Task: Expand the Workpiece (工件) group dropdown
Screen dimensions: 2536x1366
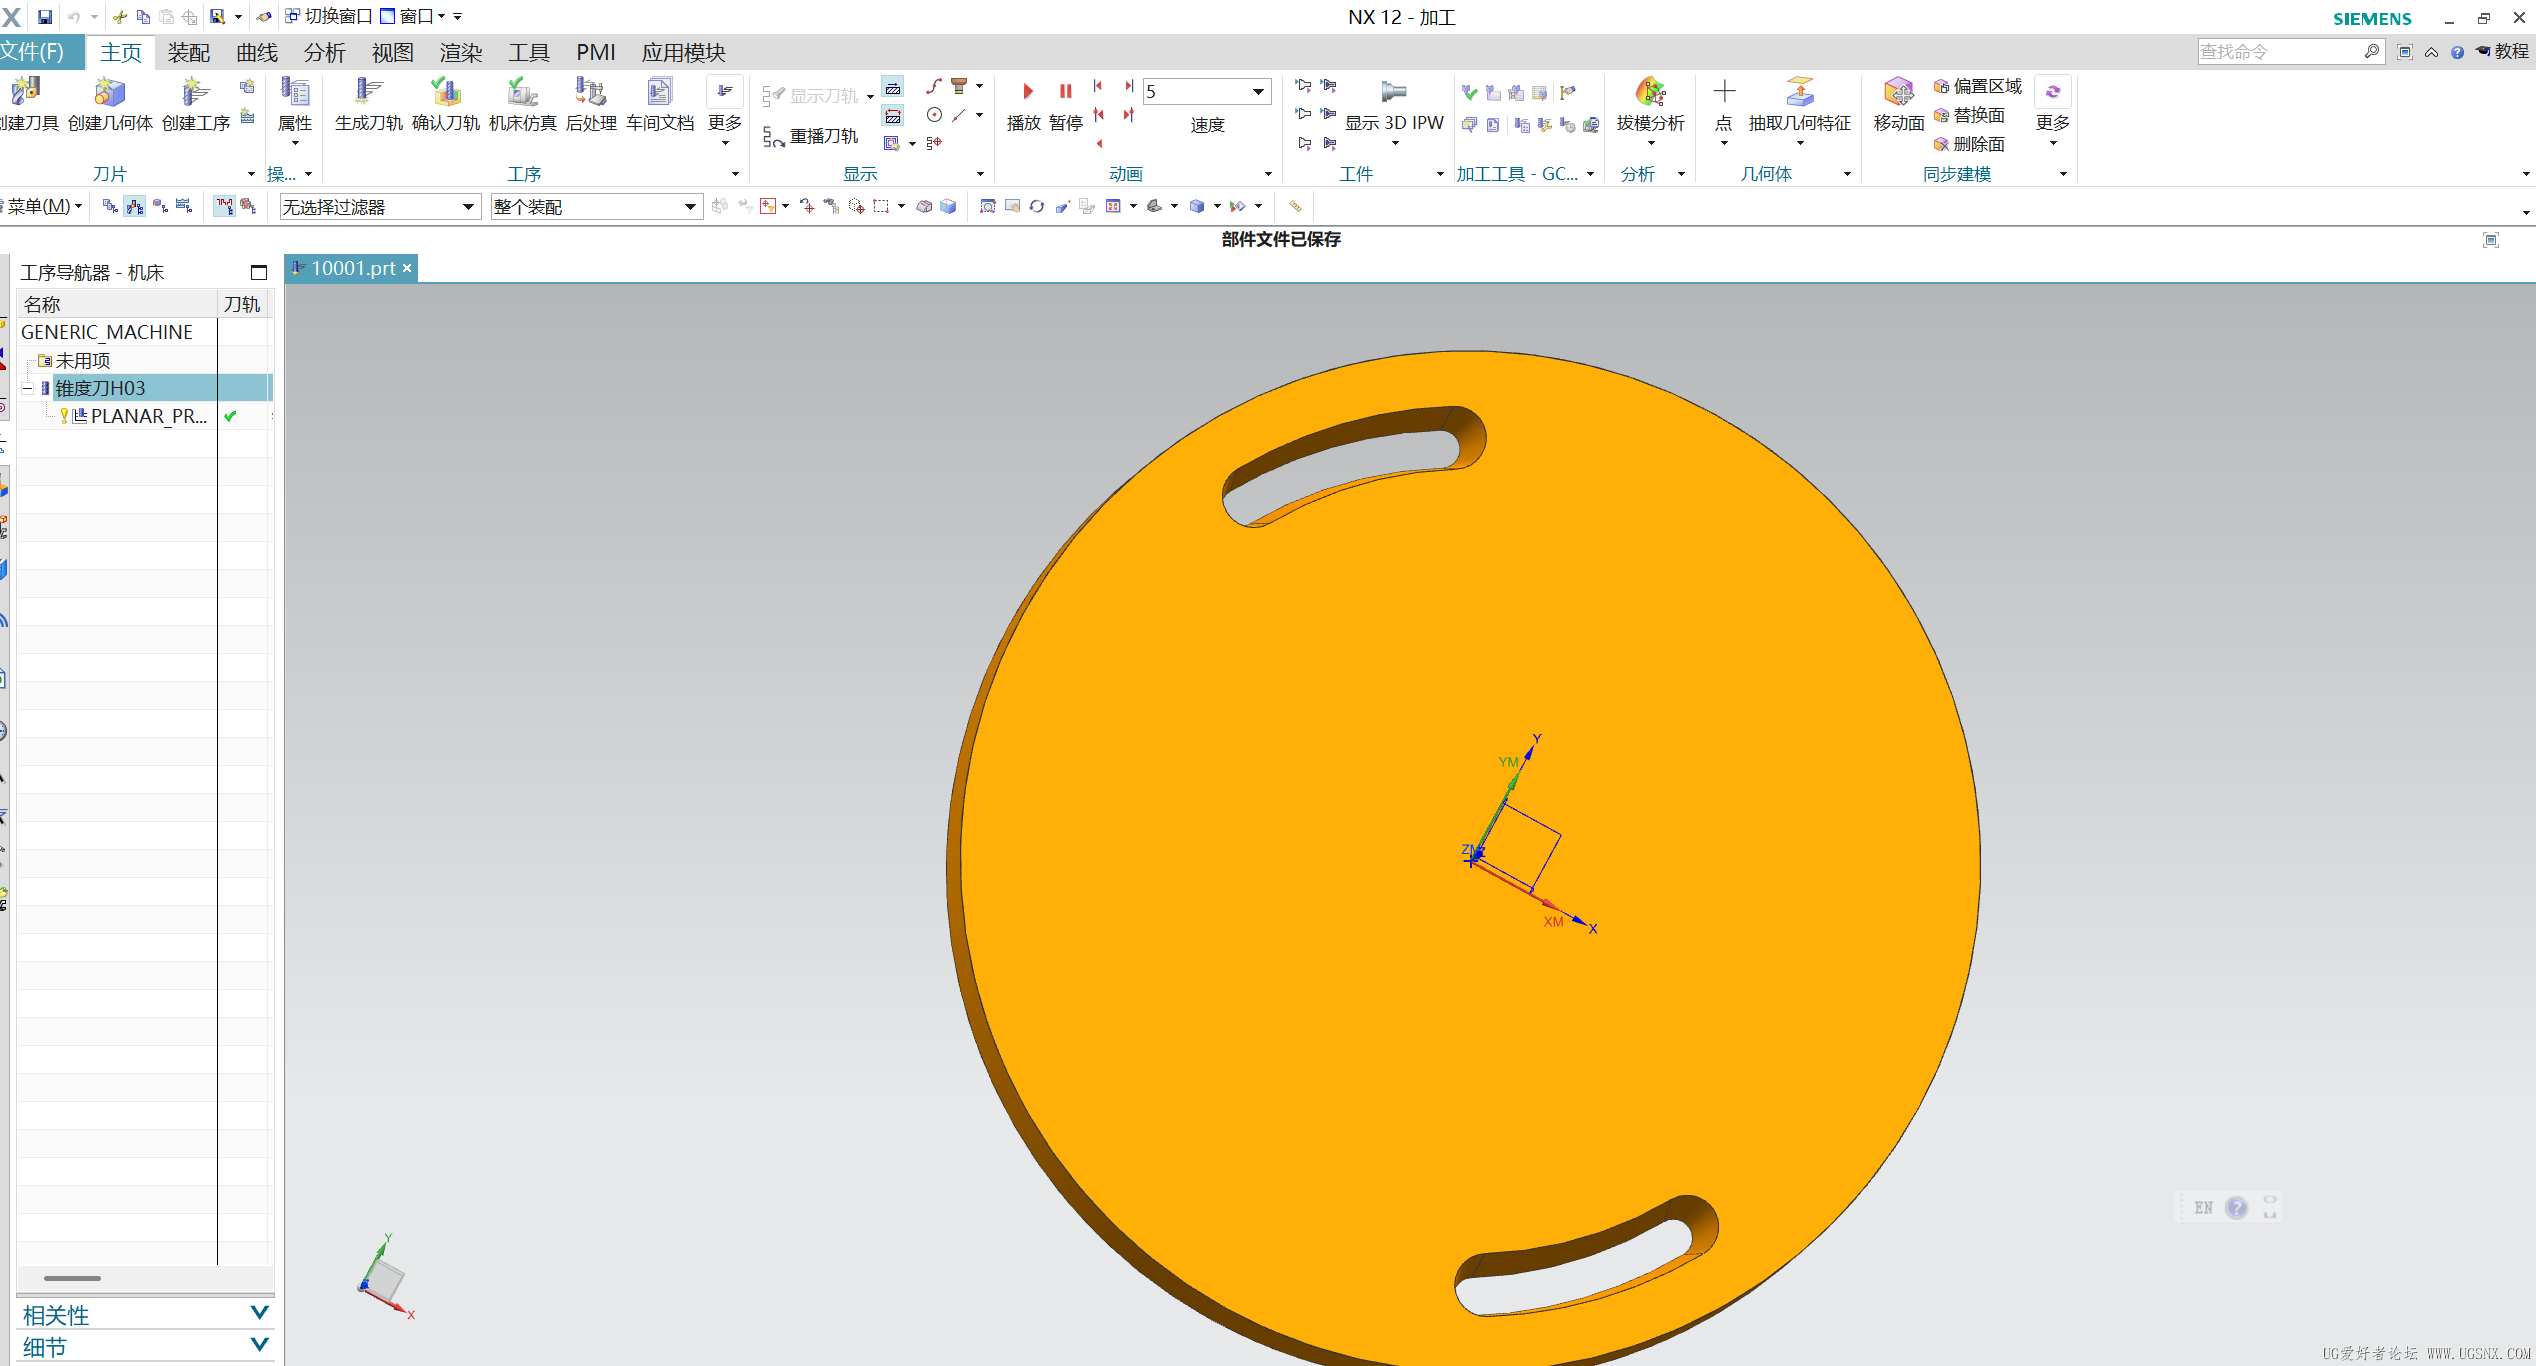Action: click(1440, 174)
